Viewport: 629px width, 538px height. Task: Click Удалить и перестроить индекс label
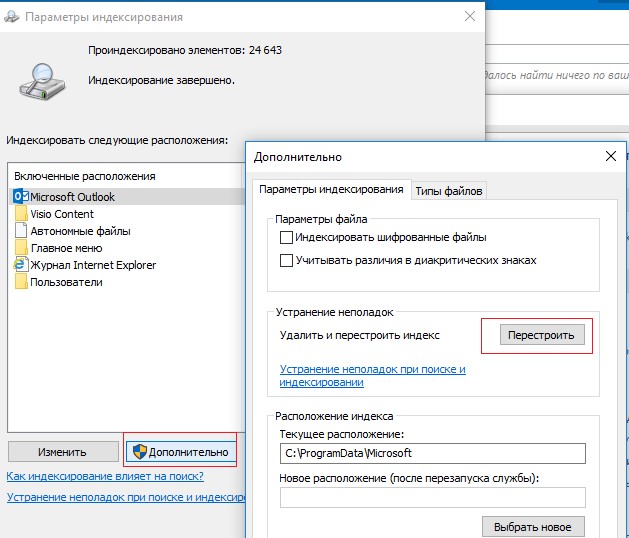pos(359,335)
